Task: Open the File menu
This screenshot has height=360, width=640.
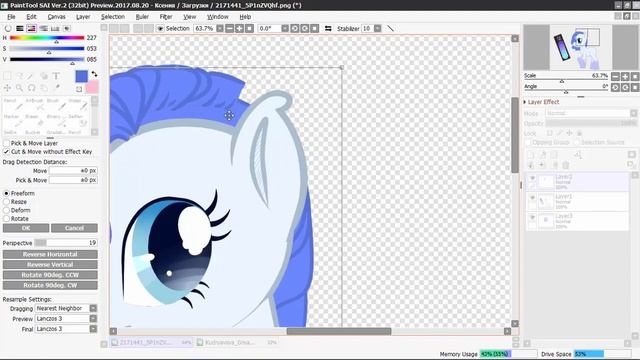Action: pyautogui.click(x=11, y=17)
